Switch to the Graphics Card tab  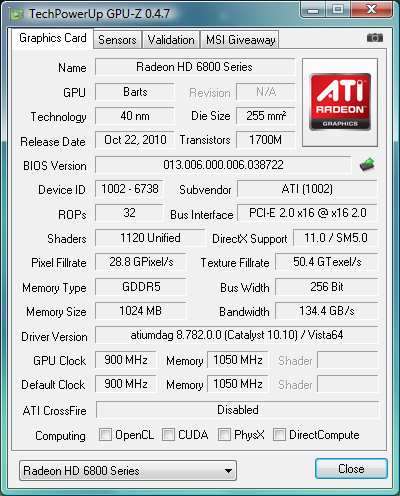53,38
